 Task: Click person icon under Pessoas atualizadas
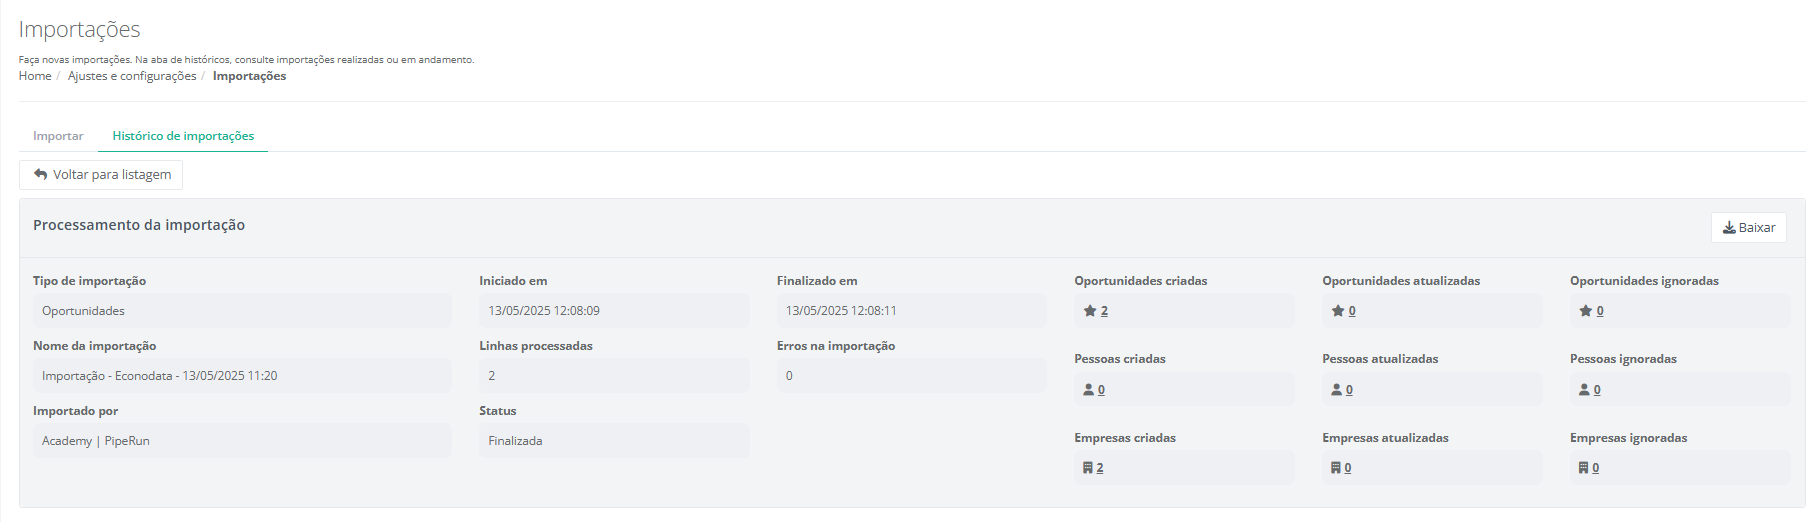pyautogui.click(x=1336, y=390)
